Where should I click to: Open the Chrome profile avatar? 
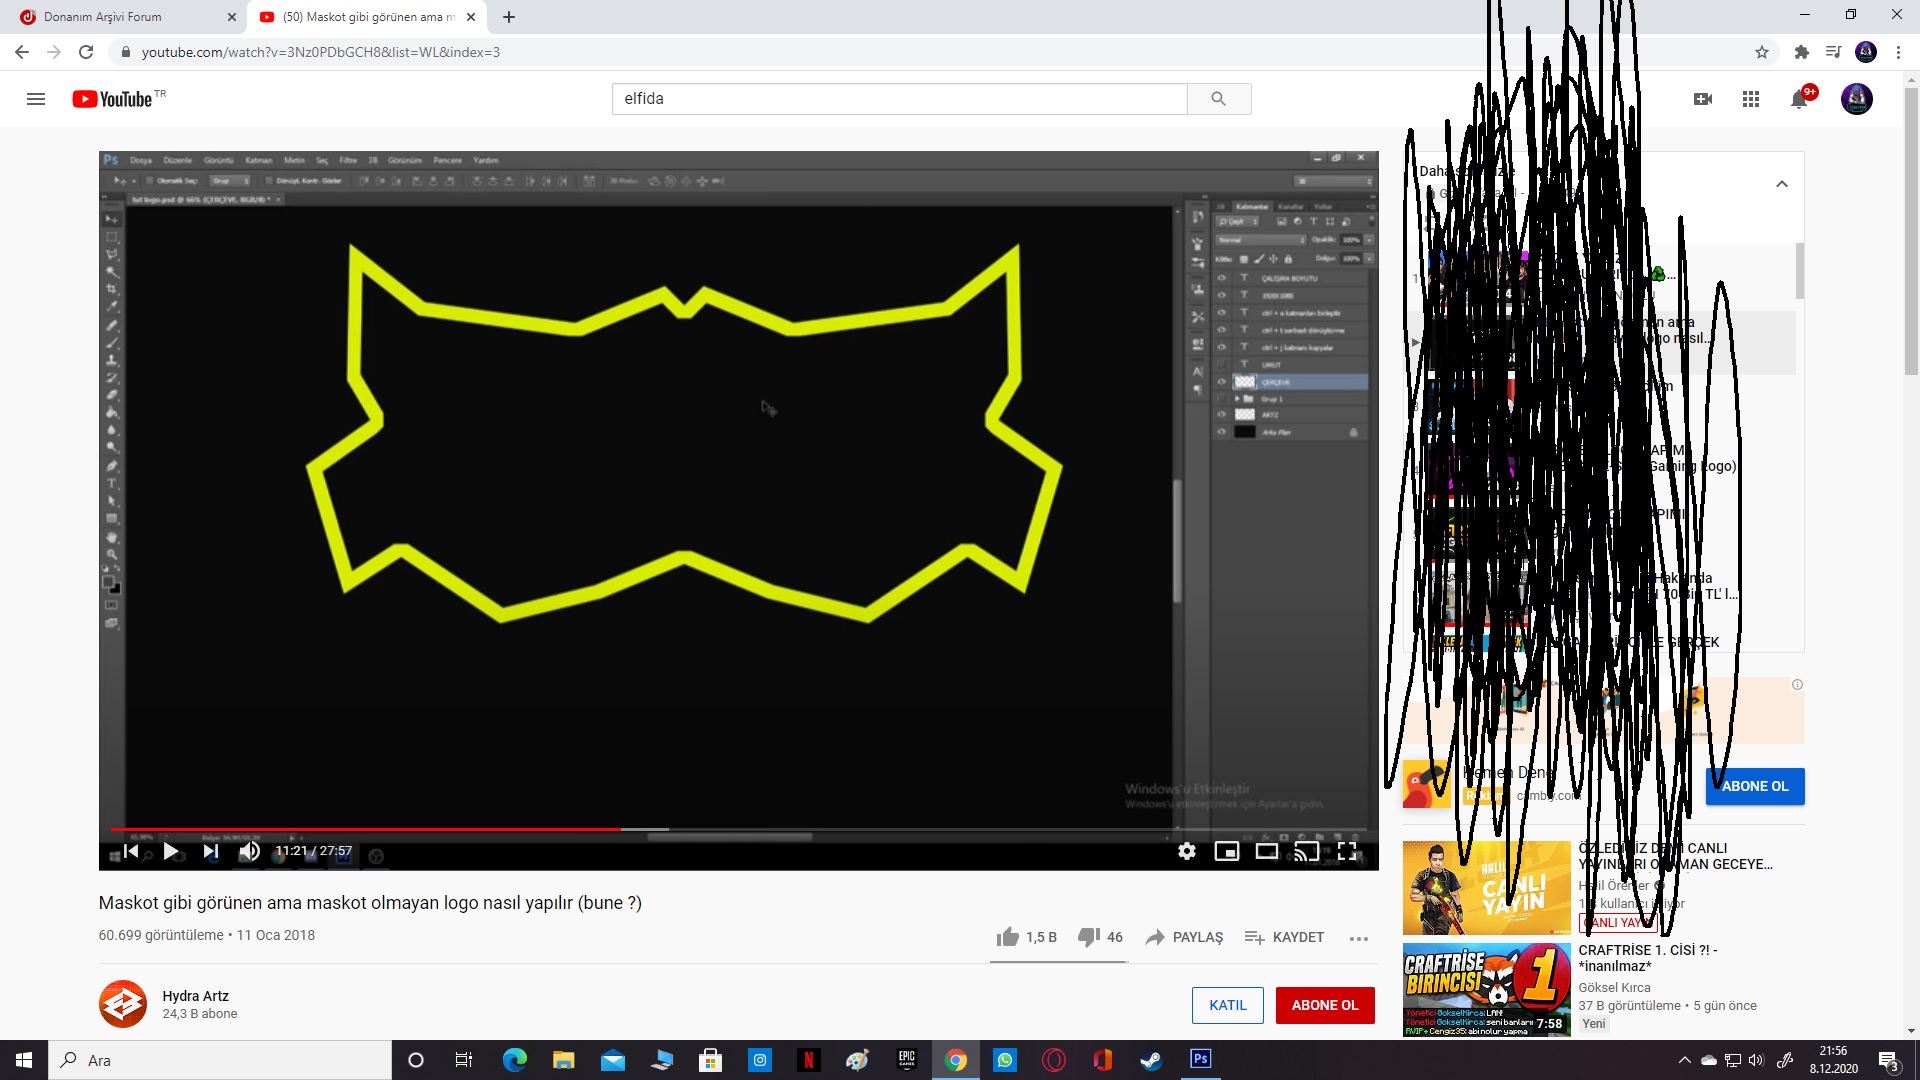pyautogui.click(x=1866, y=52)
